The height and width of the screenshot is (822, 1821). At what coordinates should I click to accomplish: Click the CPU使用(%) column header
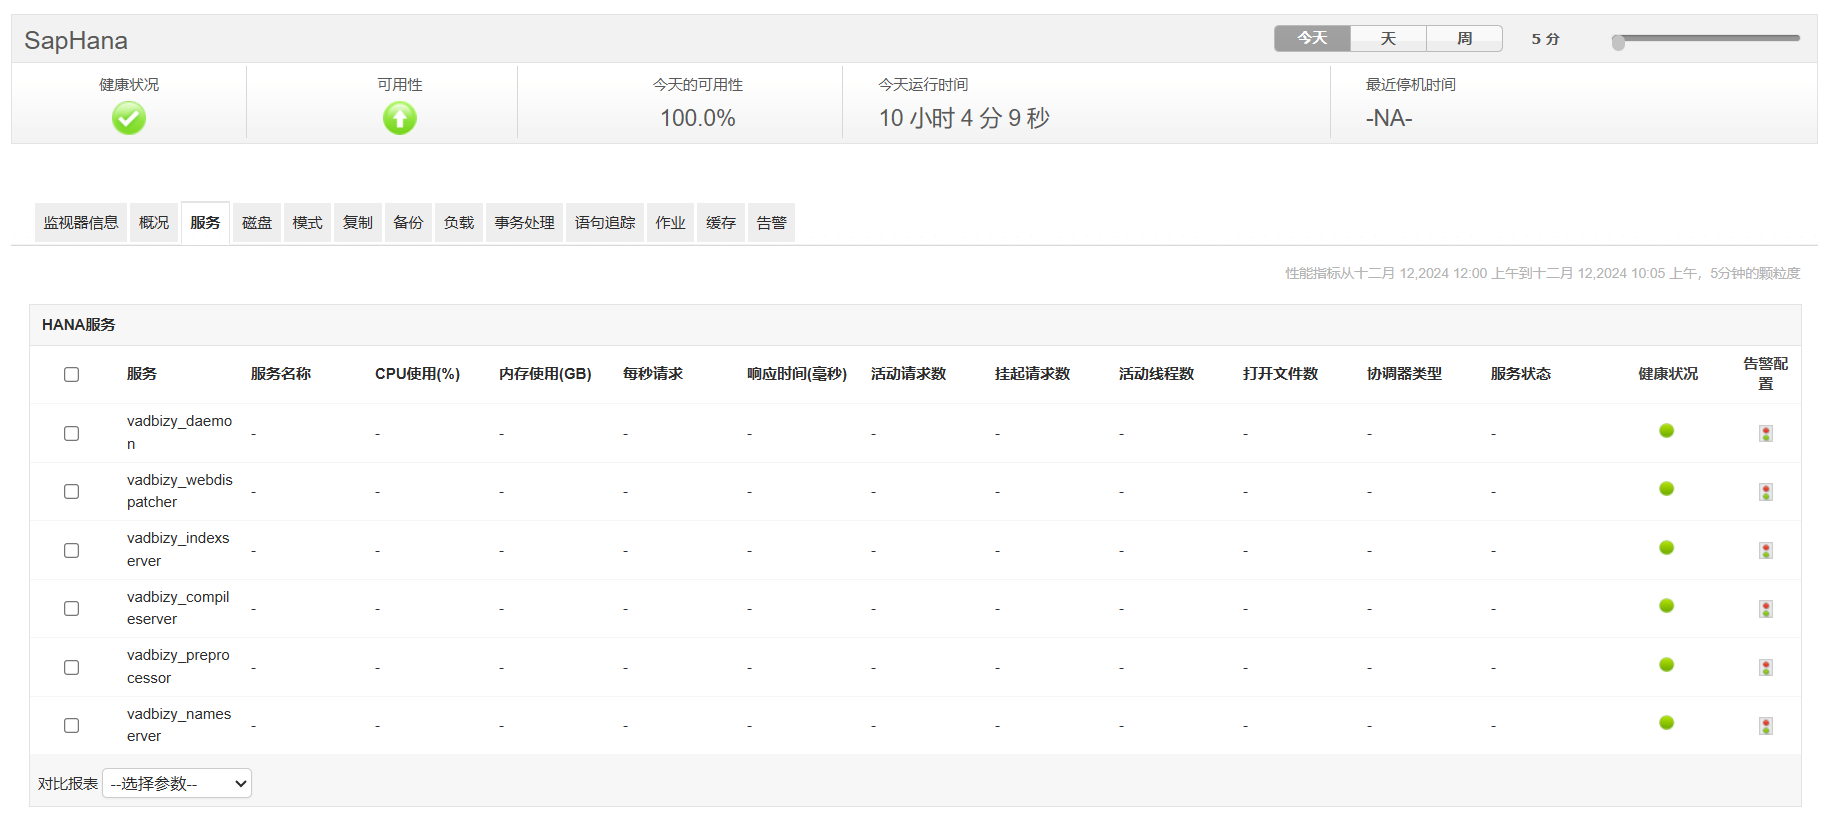click(x=417, y=374)
